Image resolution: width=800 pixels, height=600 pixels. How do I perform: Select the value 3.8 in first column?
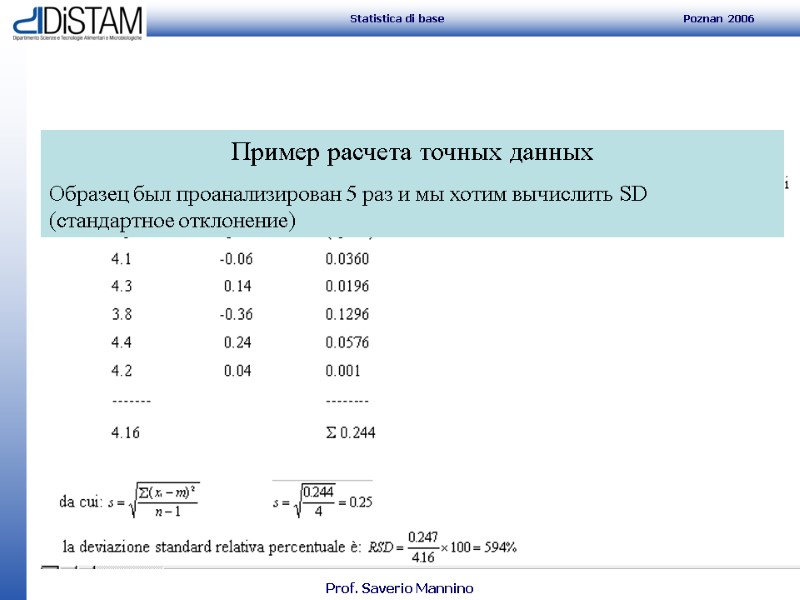[x=121, y=314]
